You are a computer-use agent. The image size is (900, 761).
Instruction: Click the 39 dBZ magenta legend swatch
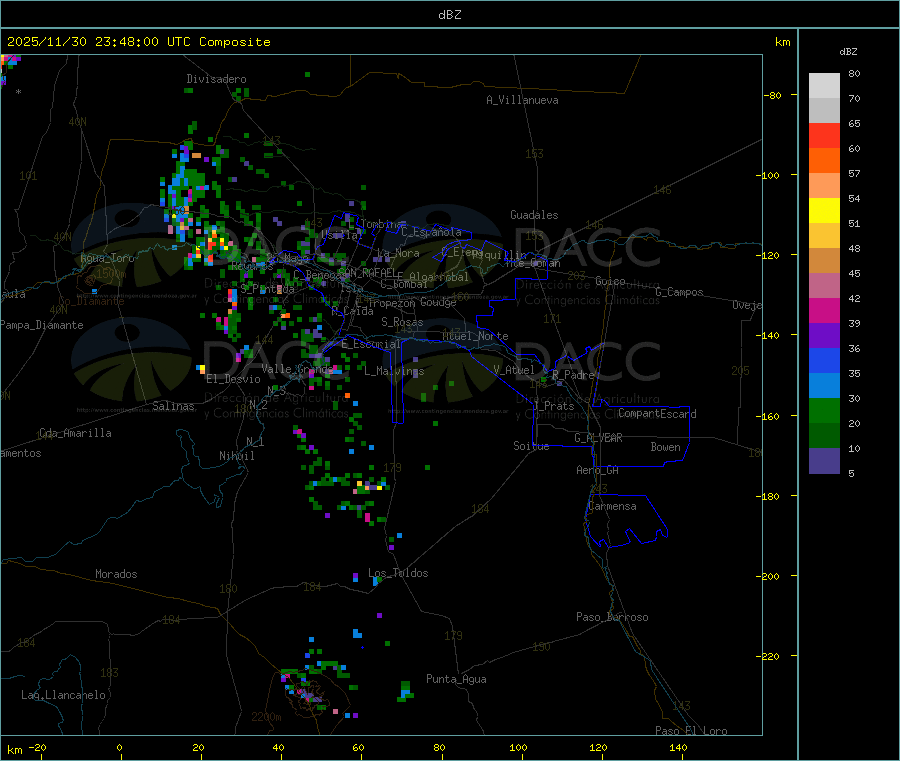coord(824,310)
